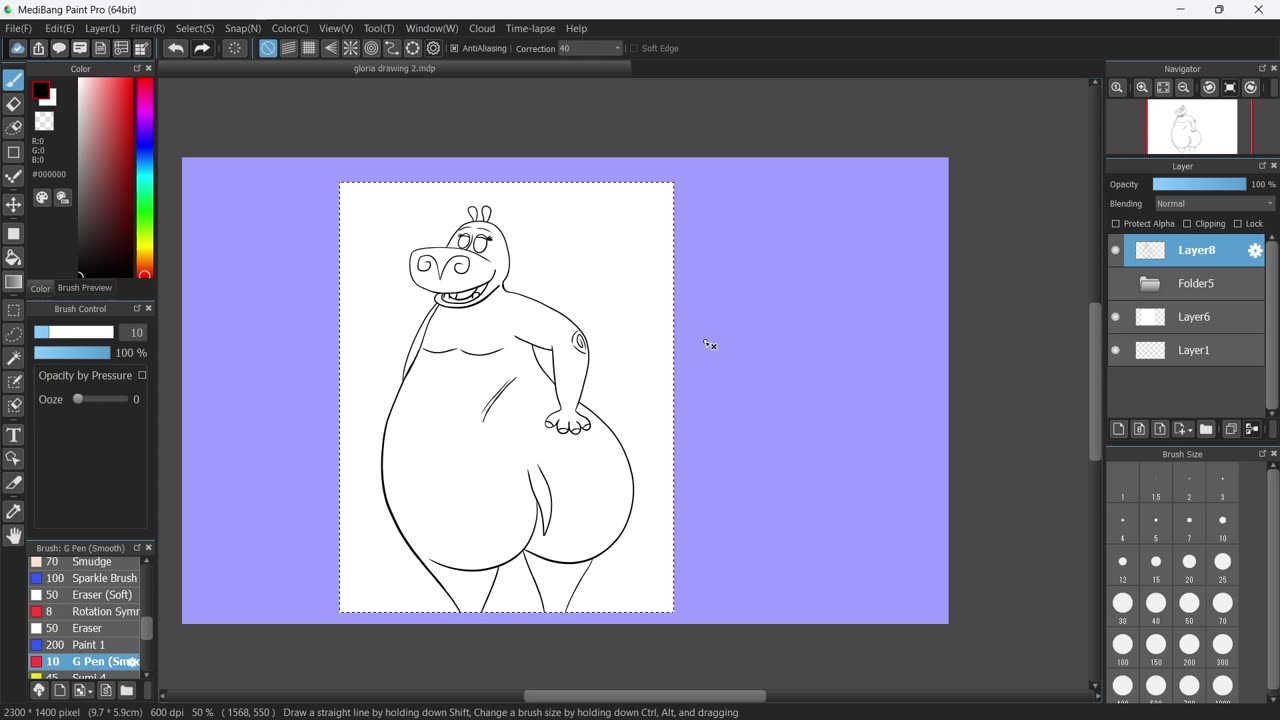Open the Time-lapse menu
This screenshot has height=720, width=1280.
pyautogui.click(x=530, y=28)
